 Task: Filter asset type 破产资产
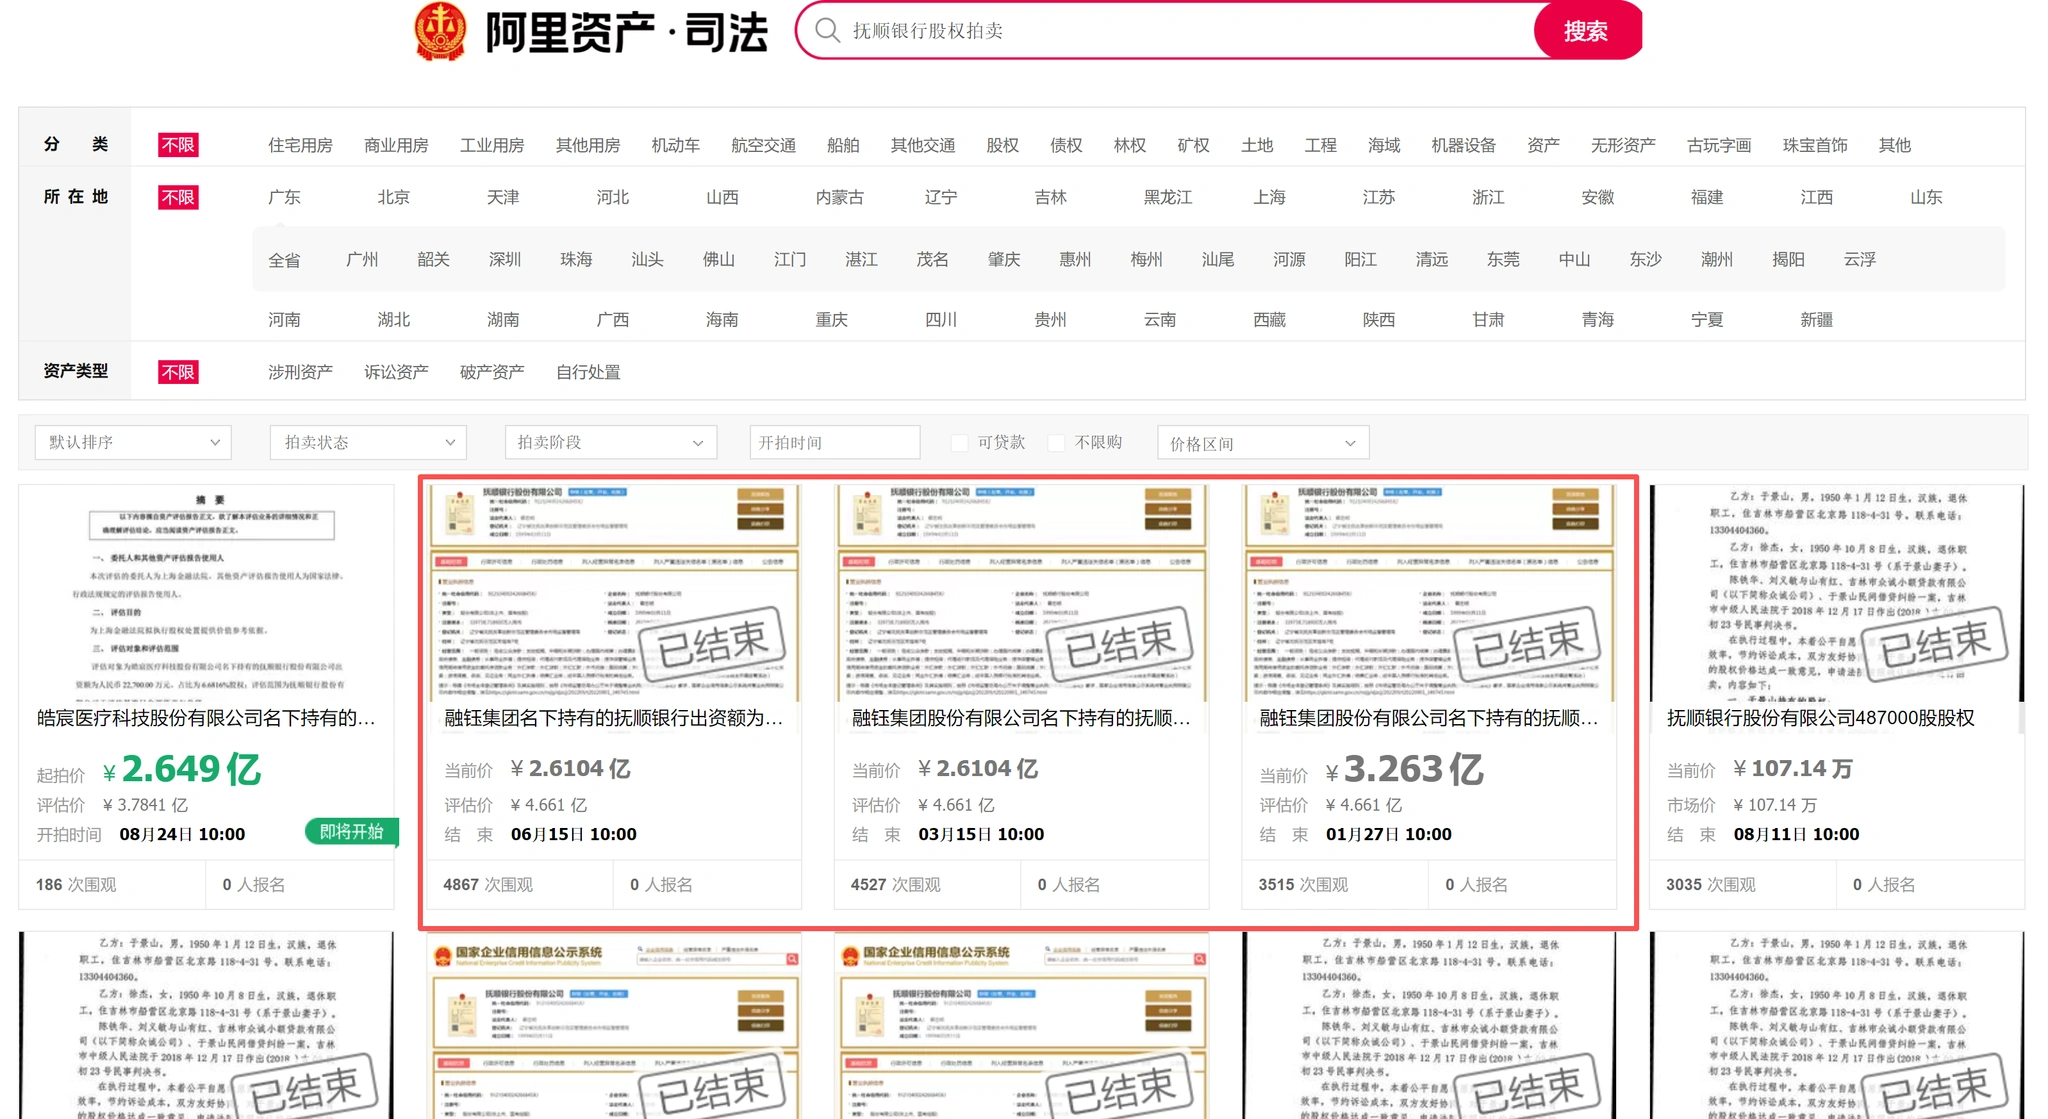492,372
